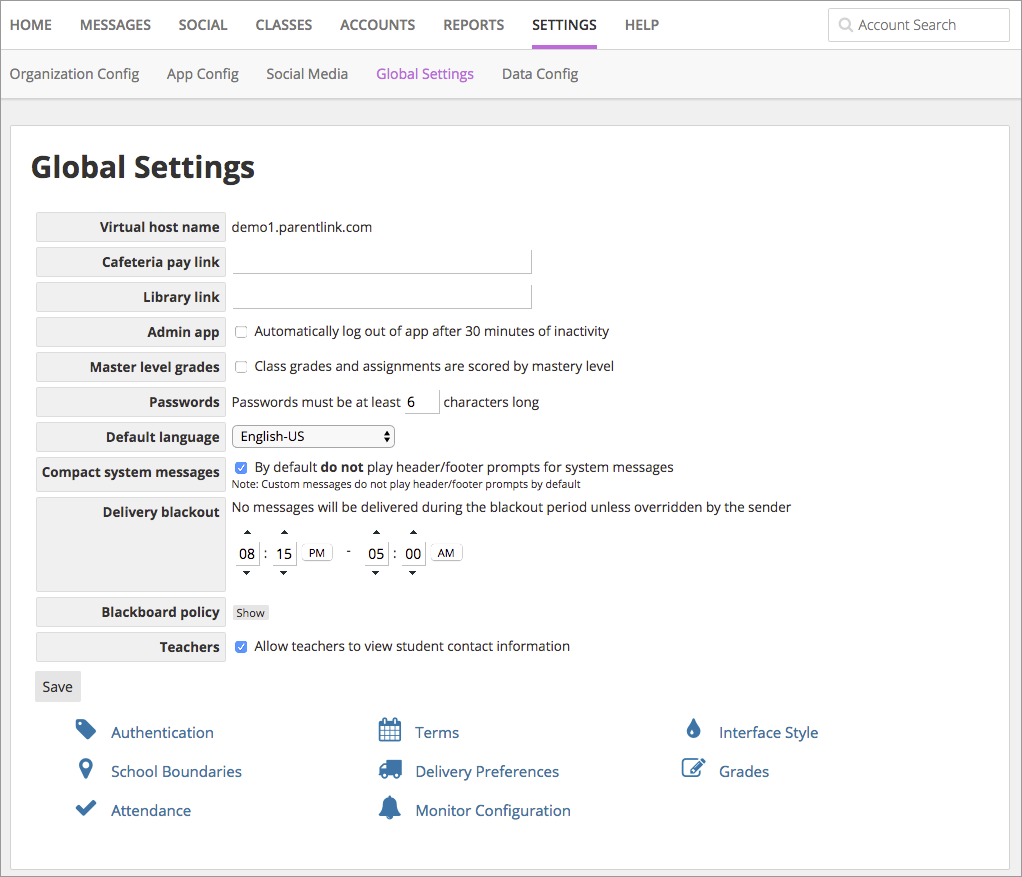Click the Delivery Preferences truck icon
Image resolution: width=1022 pixels, height=877 pixels.
390,769
